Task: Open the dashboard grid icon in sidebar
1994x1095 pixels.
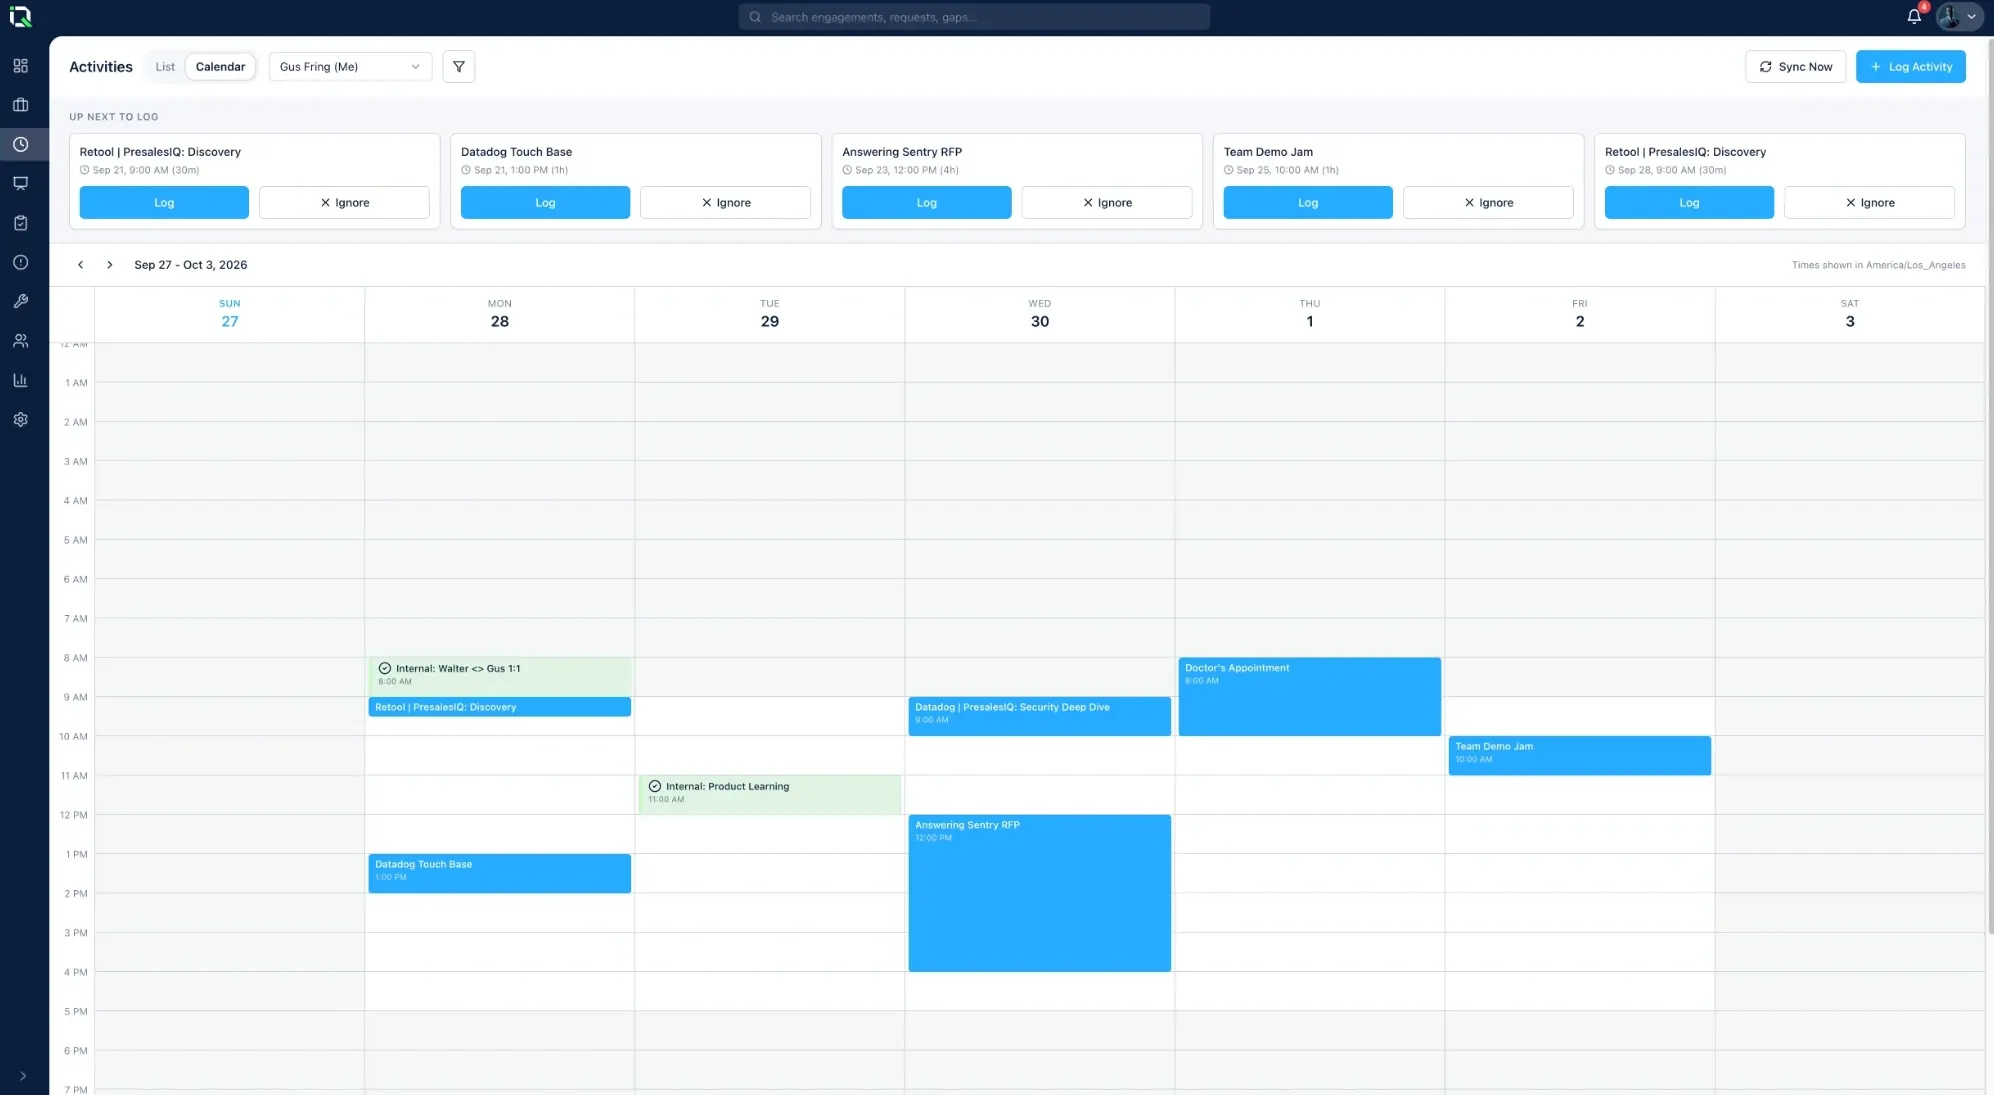Action: point(20,66)
